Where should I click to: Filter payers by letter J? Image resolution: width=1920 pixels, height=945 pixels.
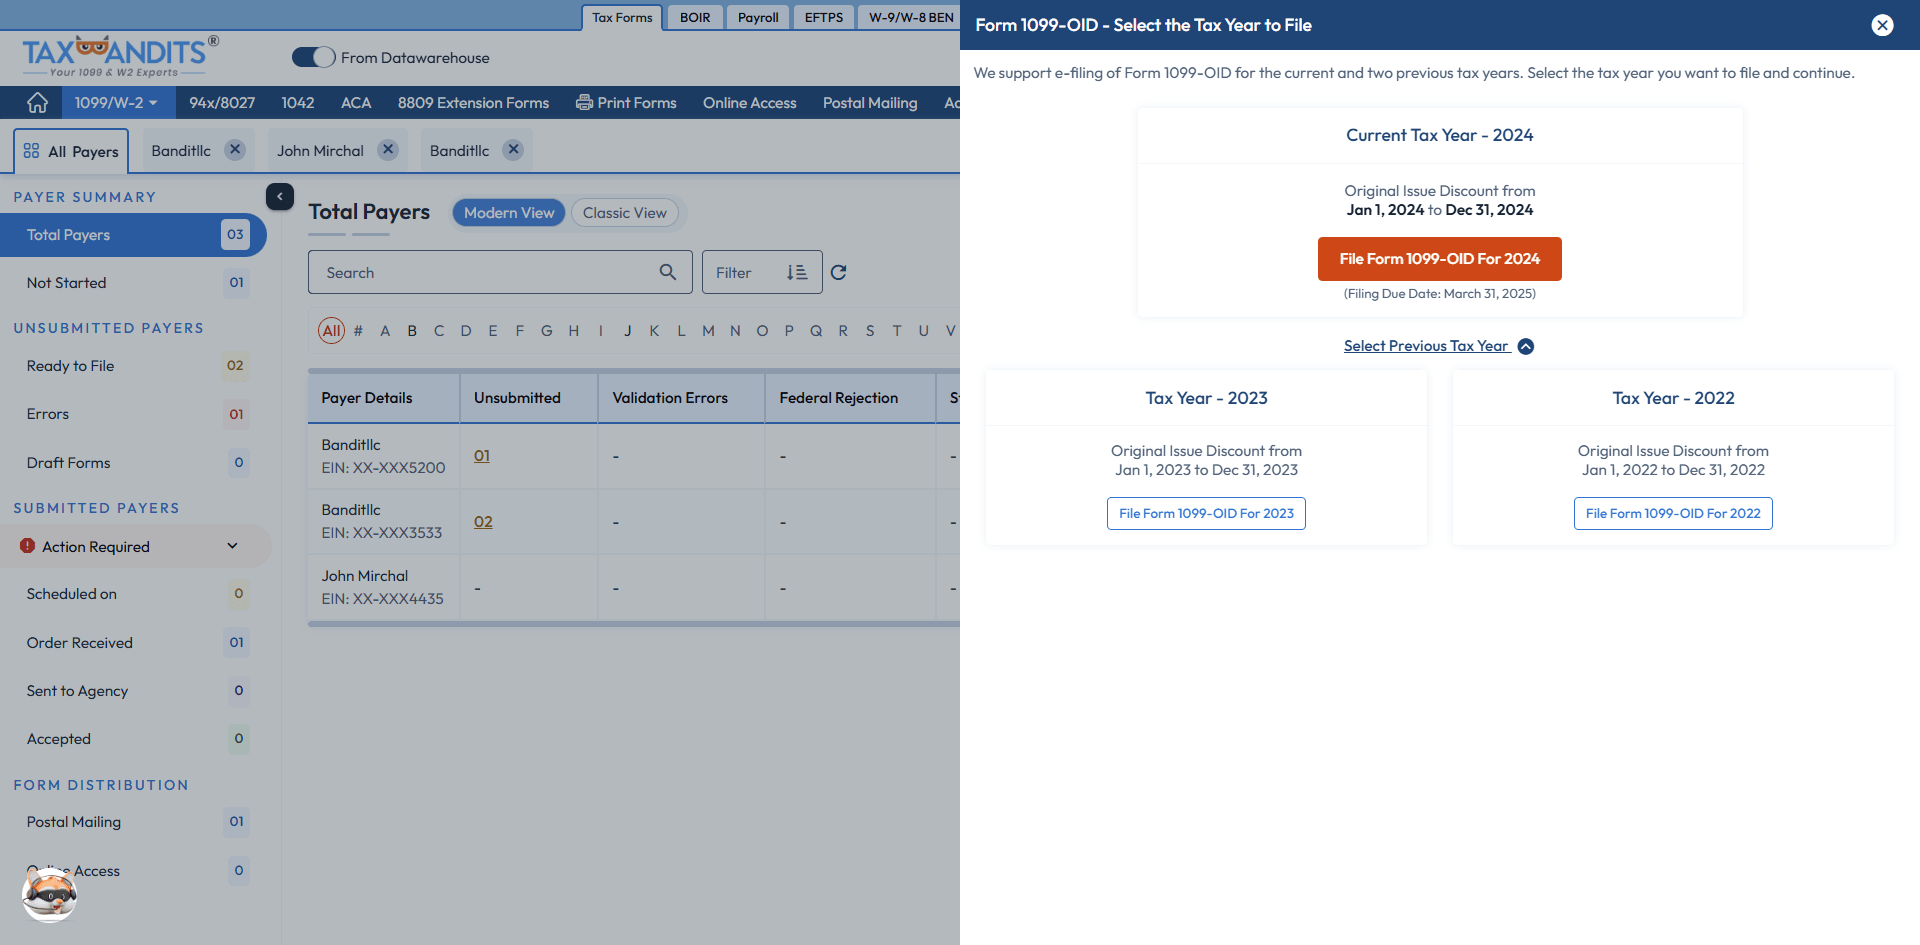(627, 331)
